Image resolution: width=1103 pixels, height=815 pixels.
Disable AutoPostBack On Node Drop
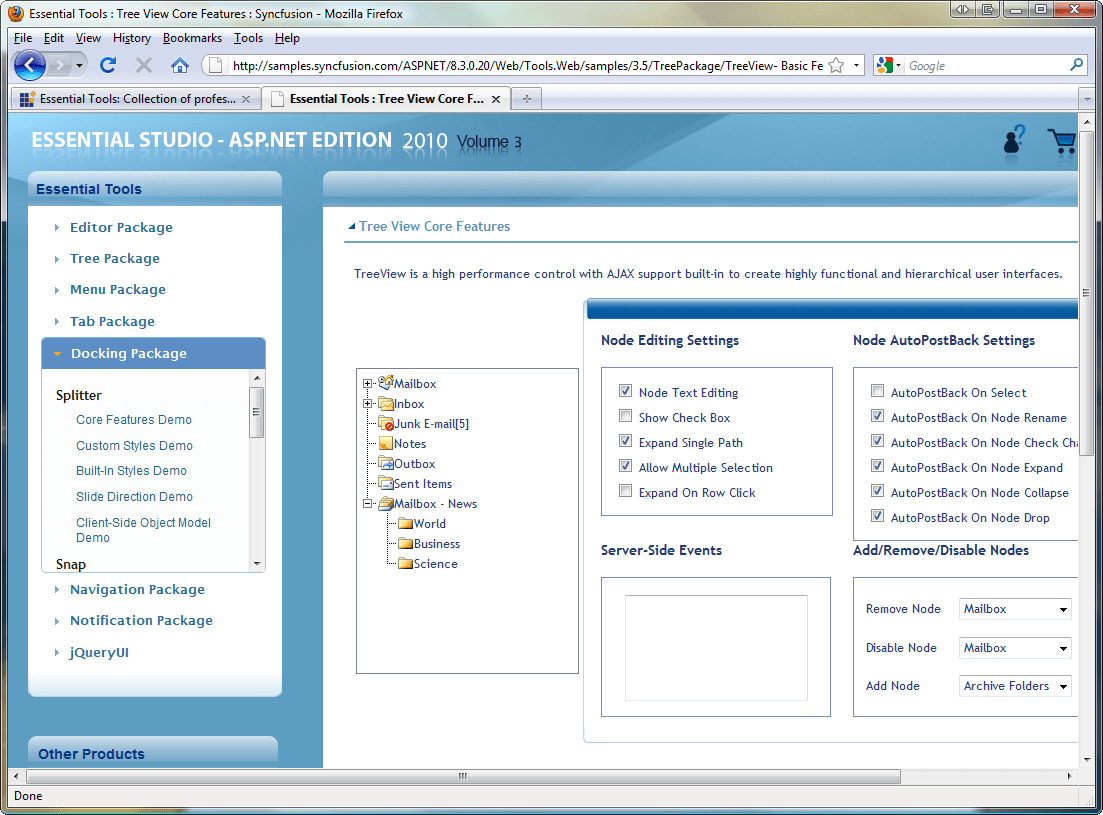click(877, 515)
